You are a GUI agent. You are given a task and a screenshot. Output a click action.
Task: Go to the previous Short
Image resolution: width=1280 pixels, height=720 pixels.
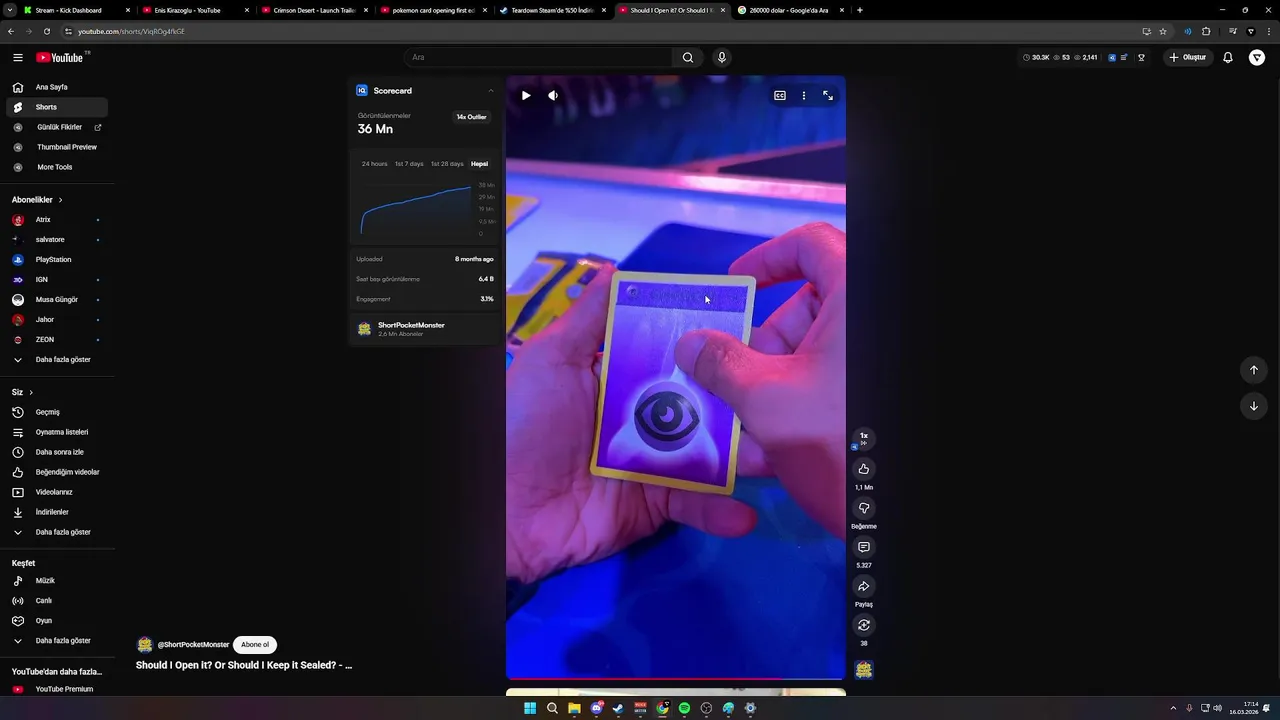(x=1254, y=370)
